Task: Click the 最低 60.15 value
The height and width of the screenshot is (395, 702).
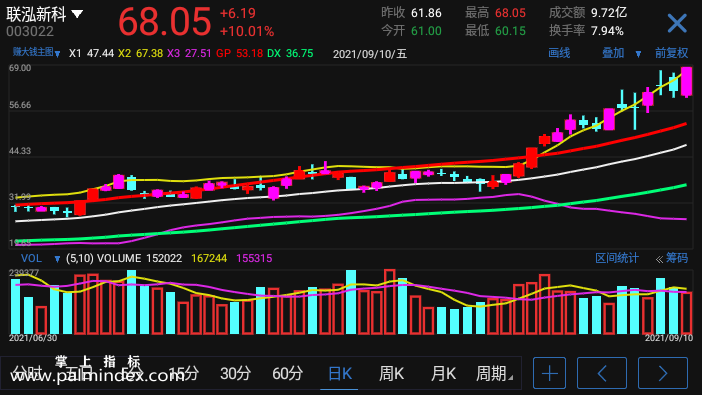Action: tap(495, 30)
